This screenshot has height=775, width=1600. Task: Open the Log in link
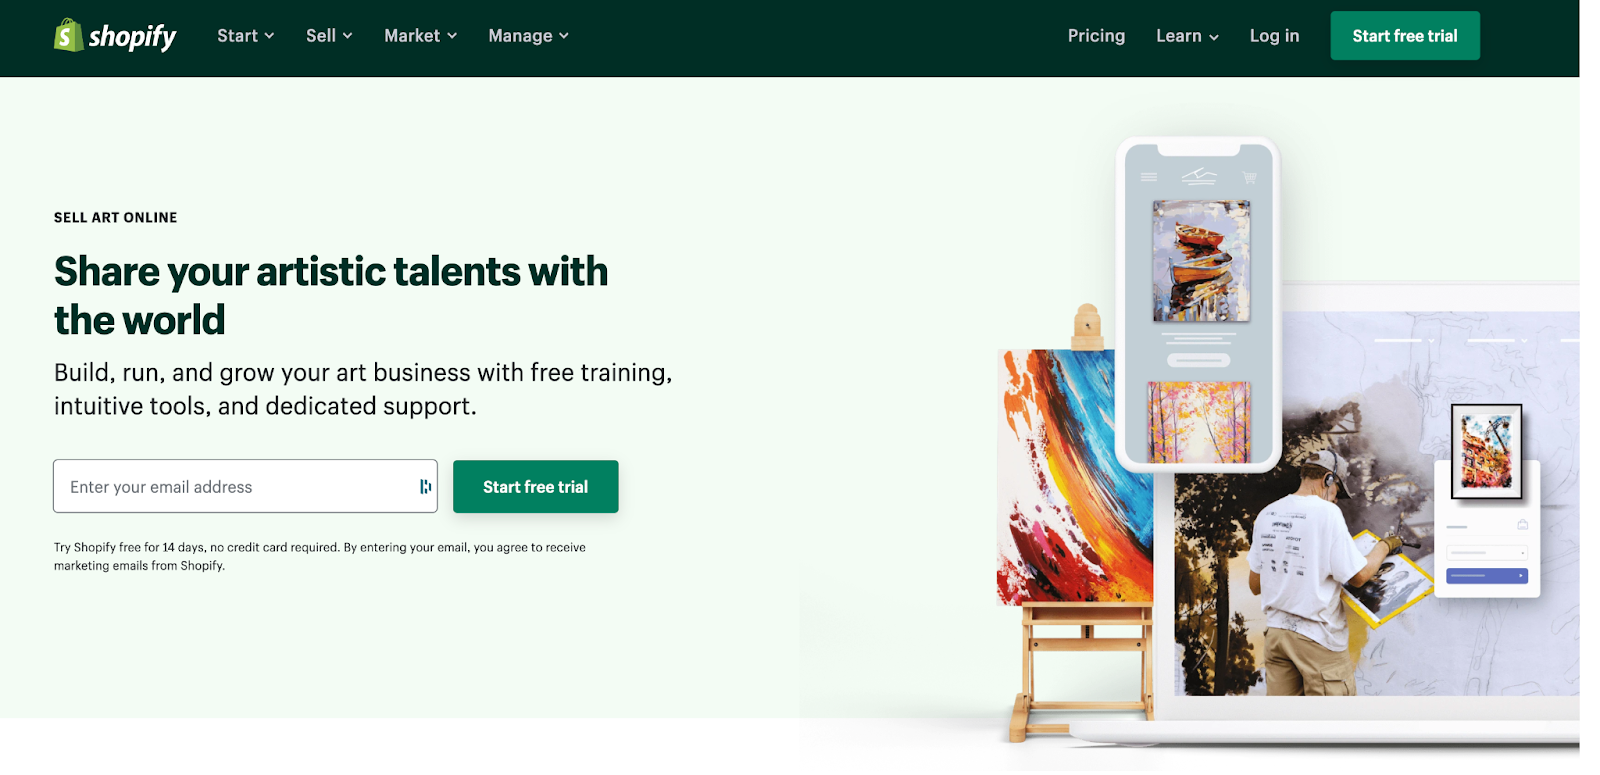(x=1274, y=36)
